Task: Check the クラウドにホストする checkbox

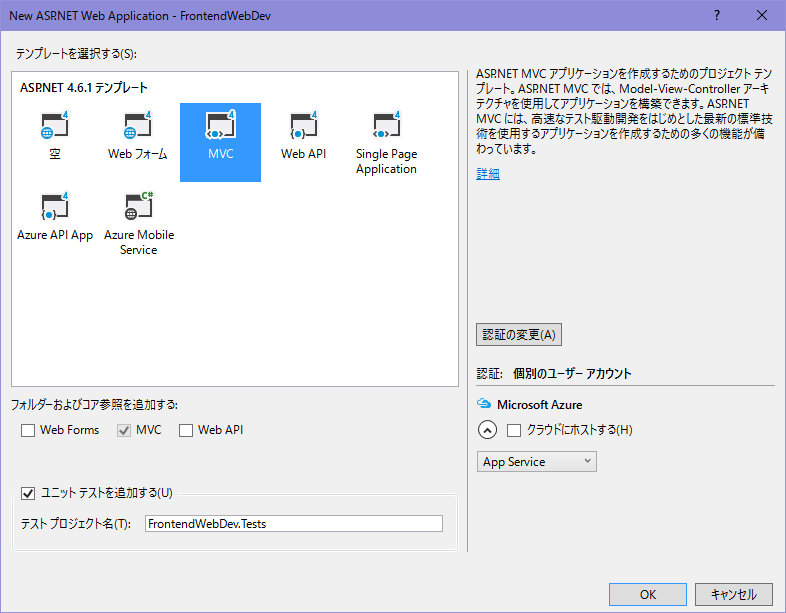Action: 514,431
